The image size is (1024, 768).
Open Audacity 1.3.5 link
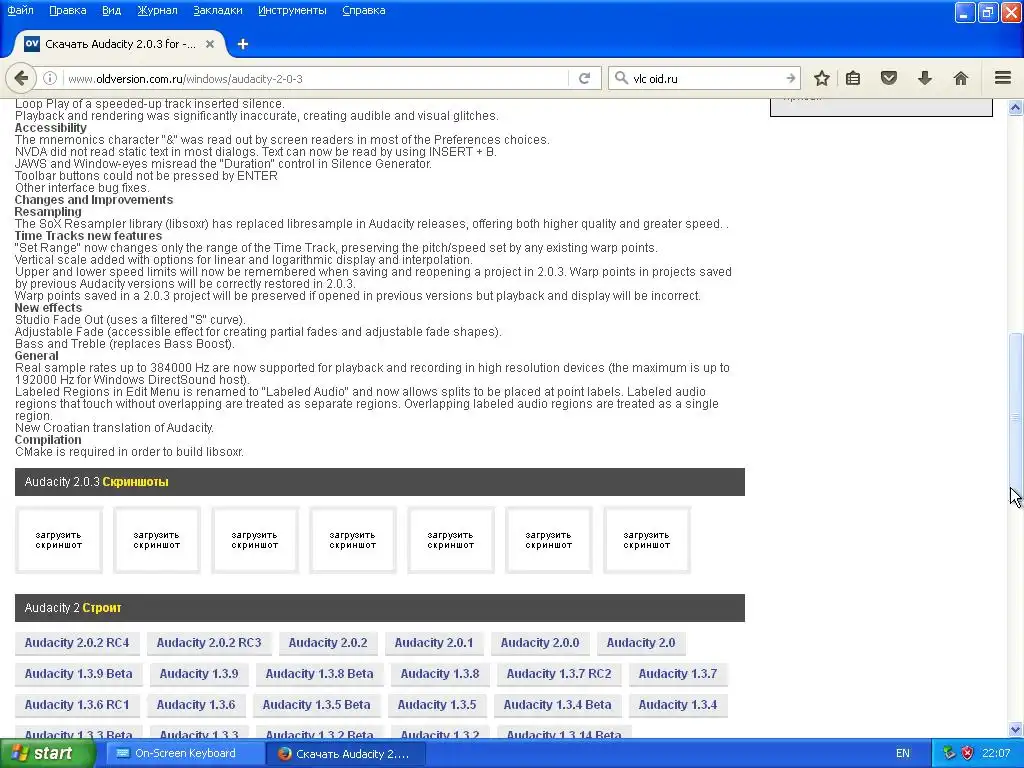(437, 705)
